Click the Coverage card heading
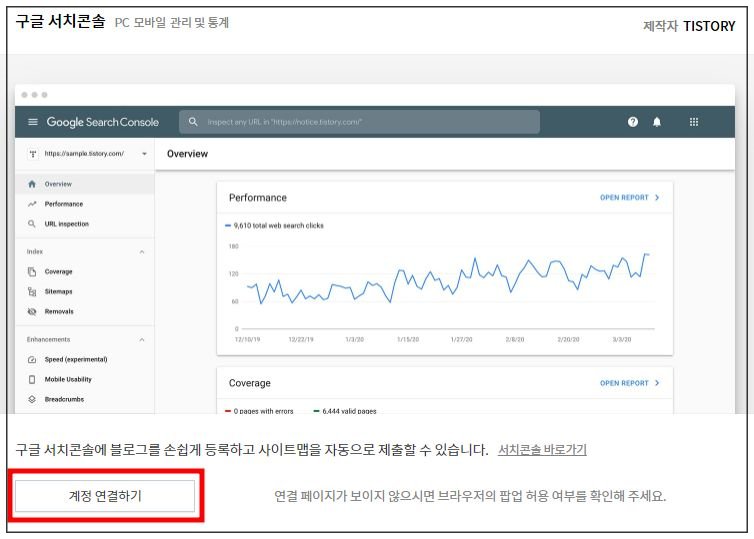Image resolution: width=754 pixels, height=539 pixels. [x=250, y=383]
